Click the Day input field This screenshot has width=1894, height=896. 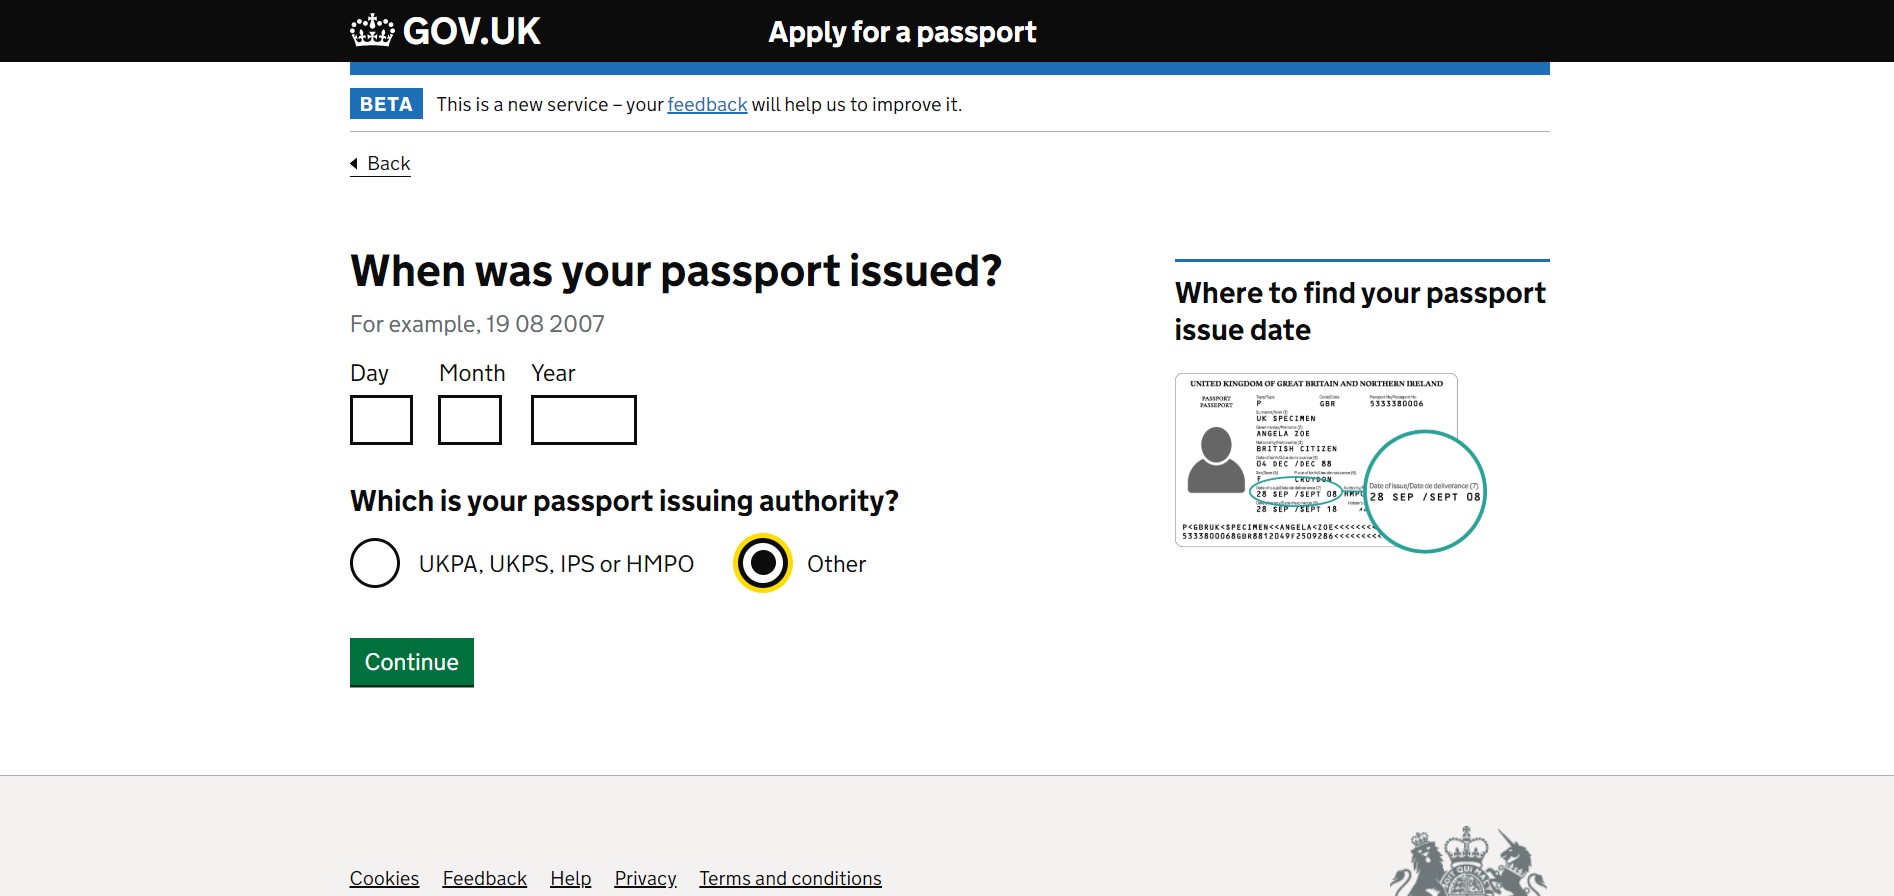pos(381,420)
